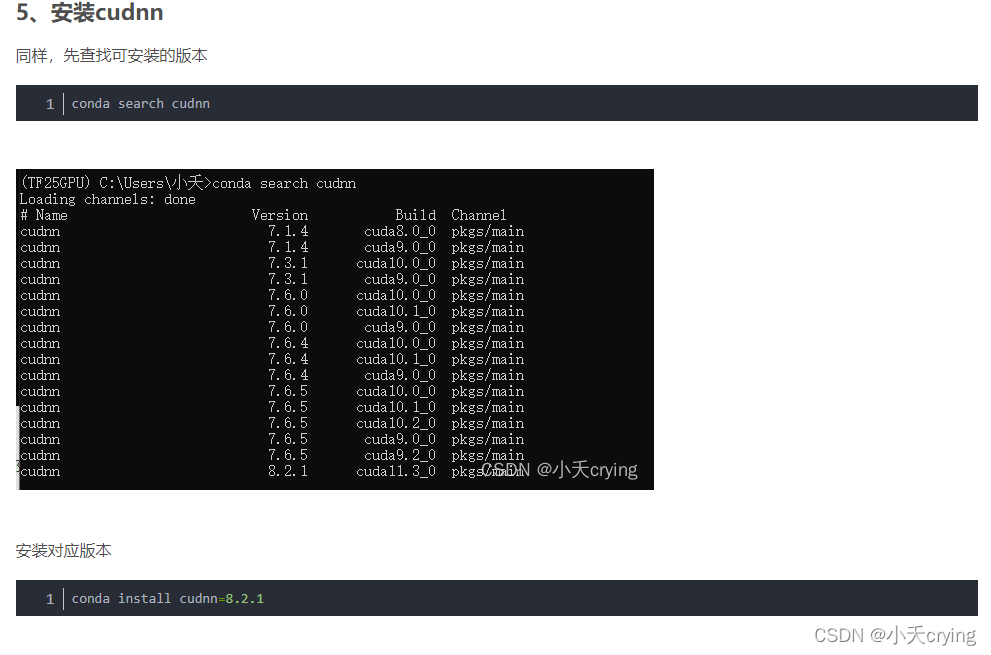
Task: Click build 'cuda10.0_0' in the 7.3.1 row
Action: point(396,264)
